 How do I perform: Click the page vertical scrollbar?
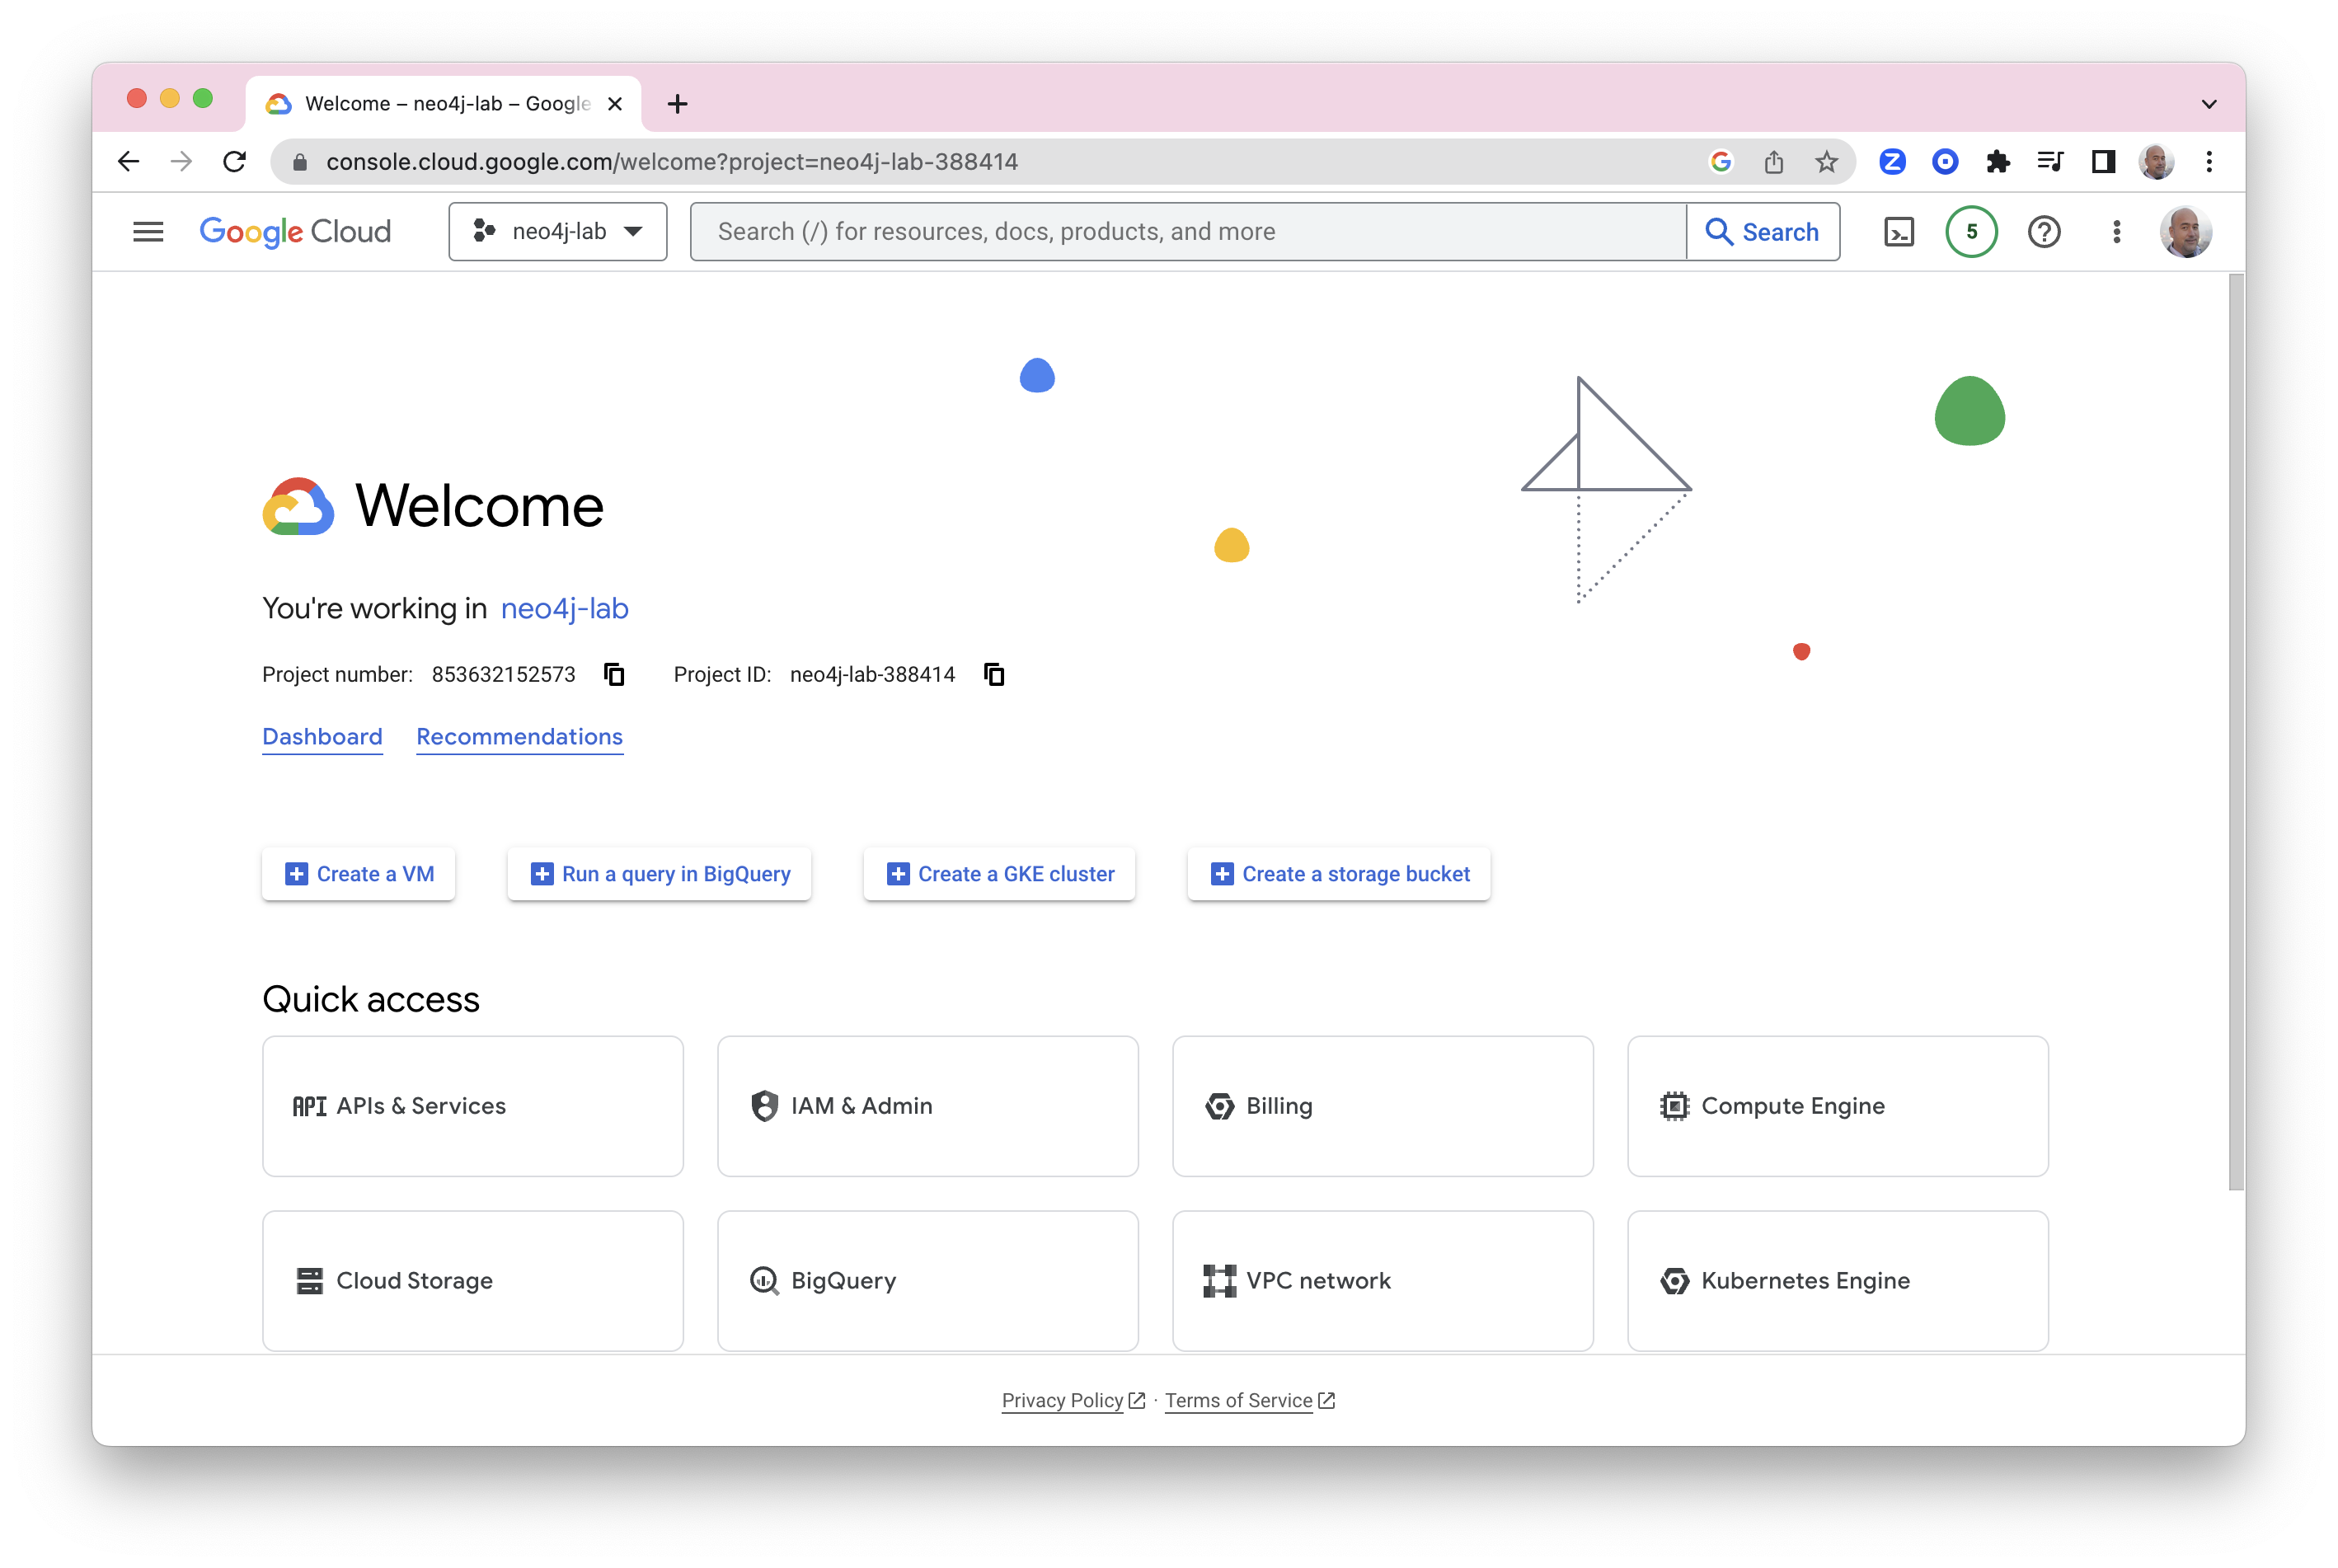pos(2236,730)
